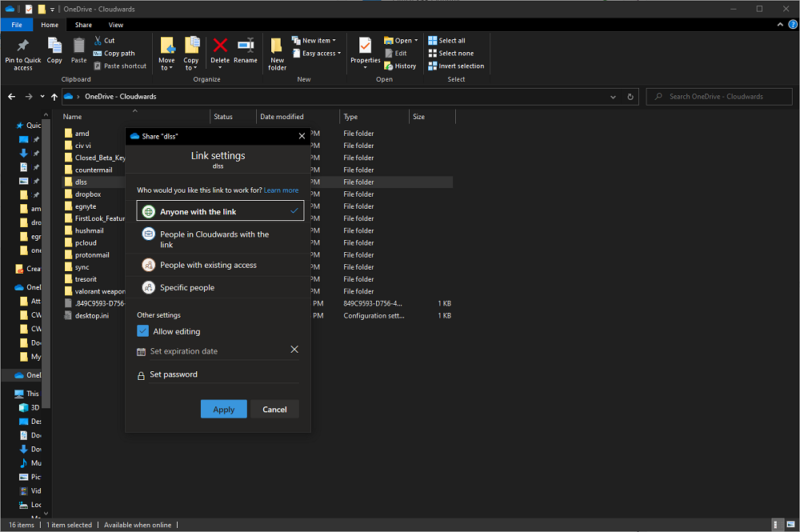Select Anyone with the link option
800x532 pixels.
(220, 211)
